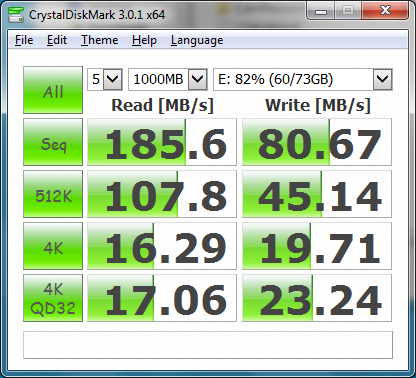
Task: Click the empty comment field at bottom
Action: click(x=208, y=345)
